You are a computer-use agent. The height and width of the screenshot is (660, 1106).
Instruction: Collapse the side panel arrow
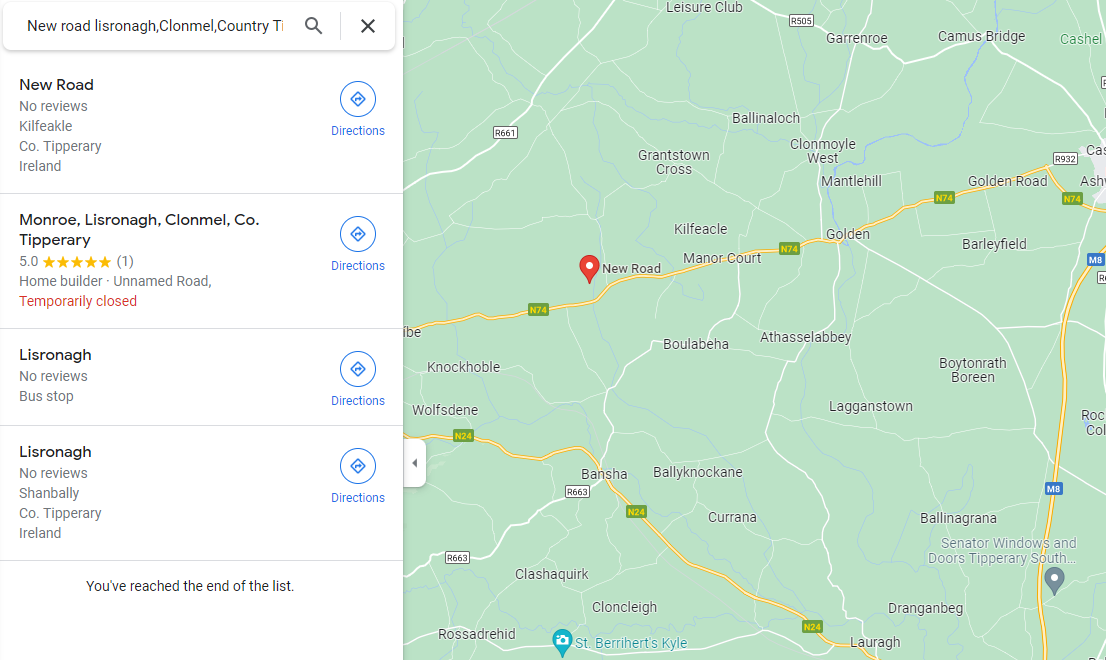point(415,463)
